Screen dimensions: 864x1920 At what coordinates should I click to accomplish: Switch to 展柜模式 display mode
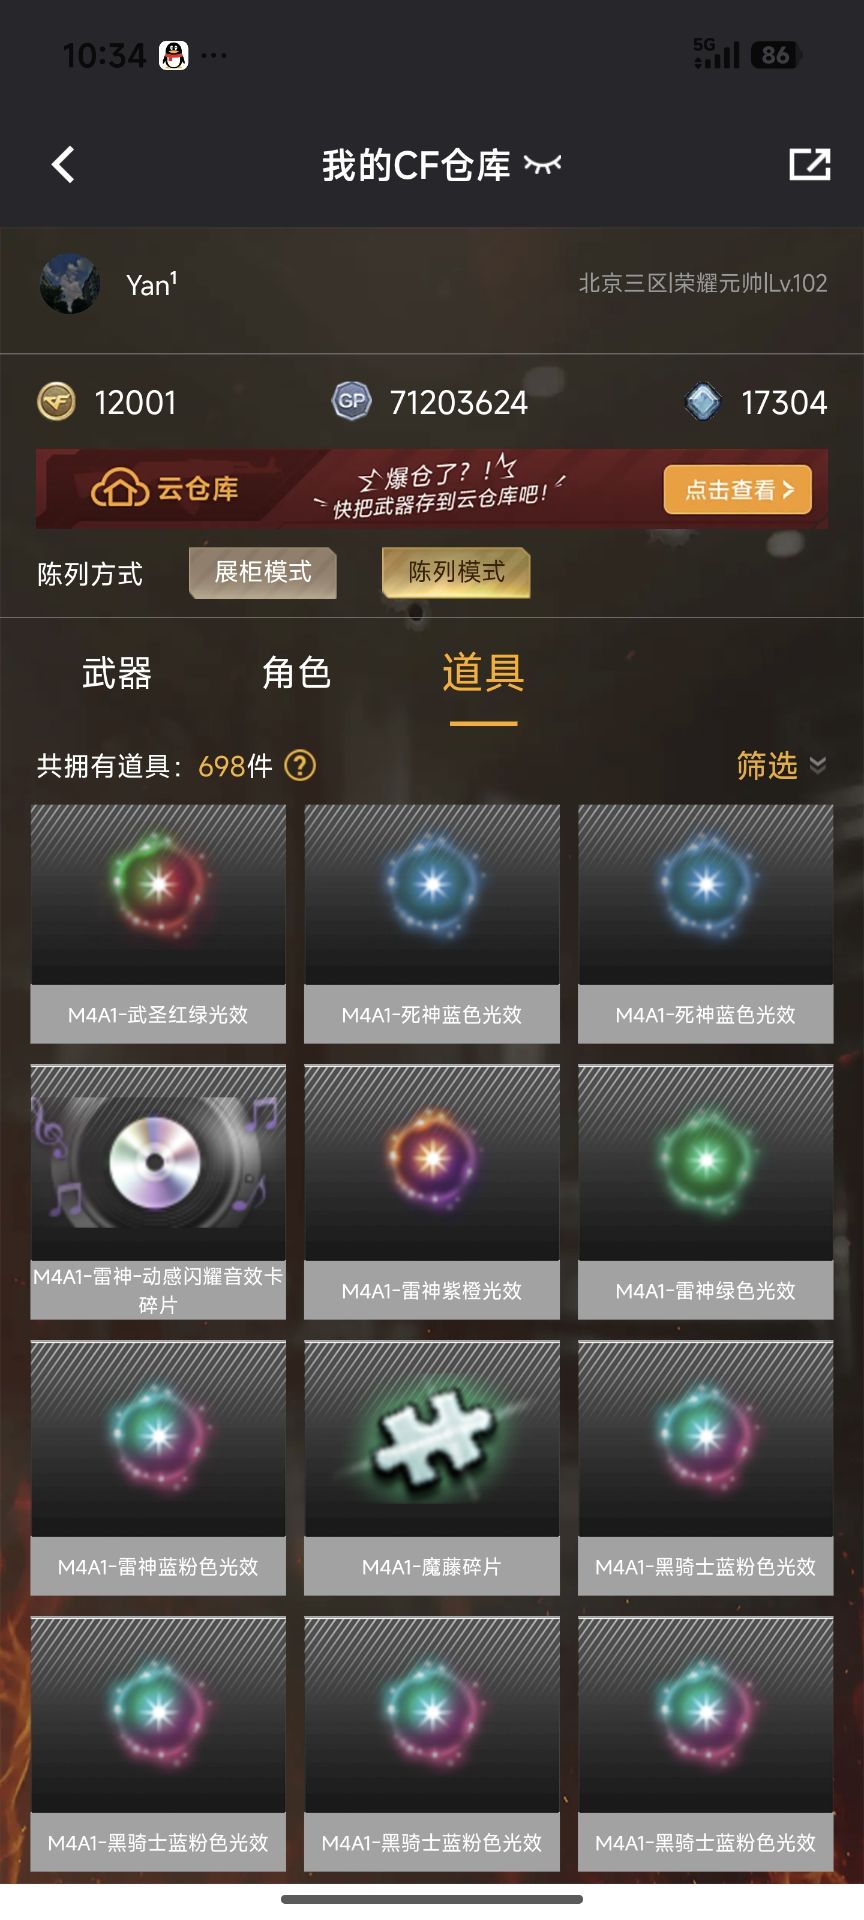[x=263, y=572]
